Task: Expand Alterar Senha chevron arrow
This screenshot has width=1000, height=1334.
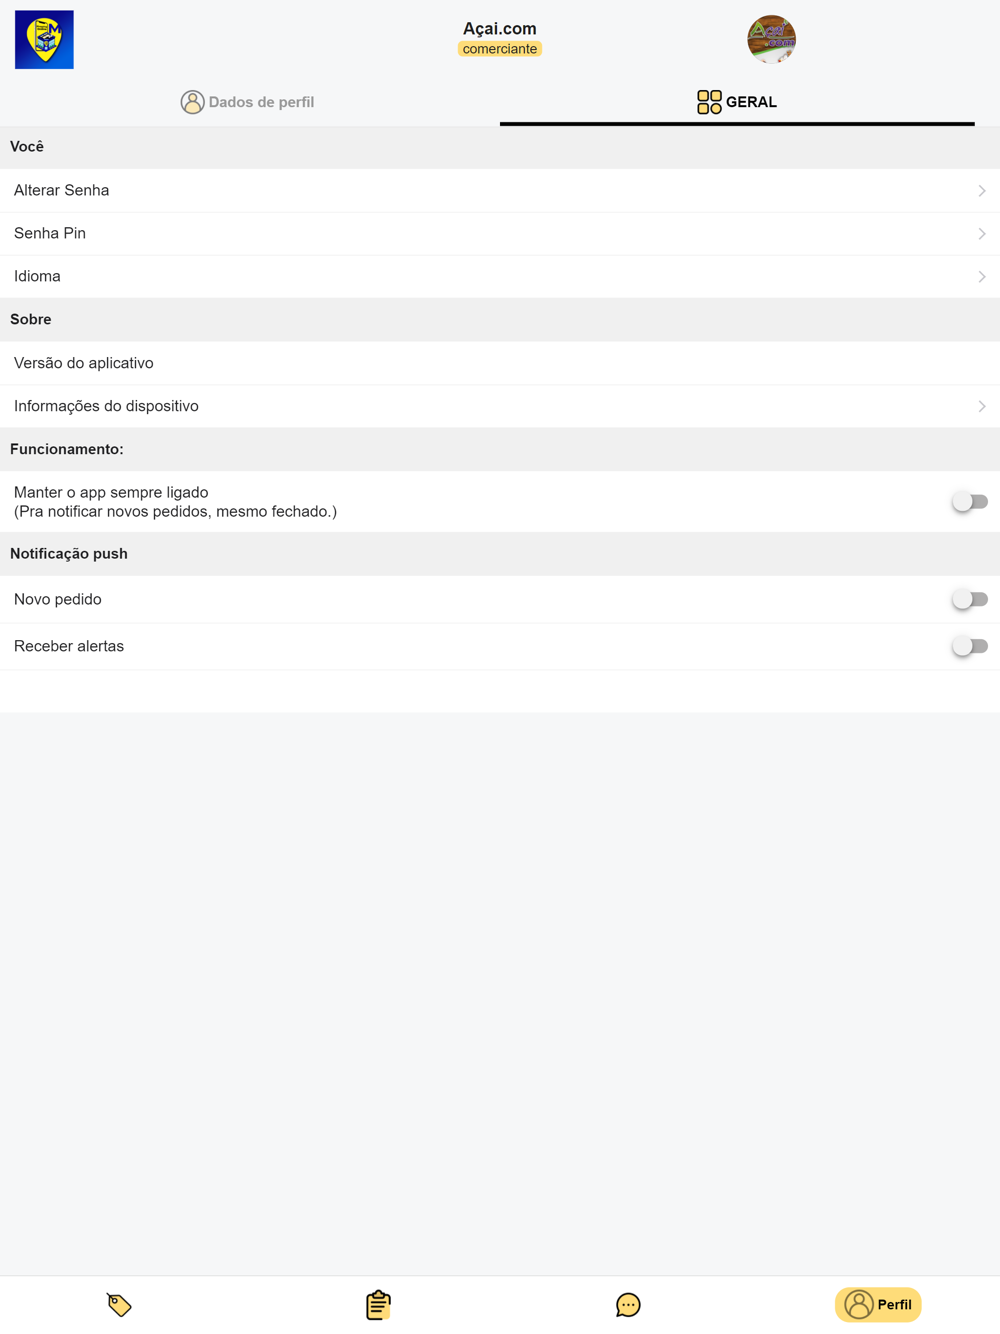Action: coord(982,191)
